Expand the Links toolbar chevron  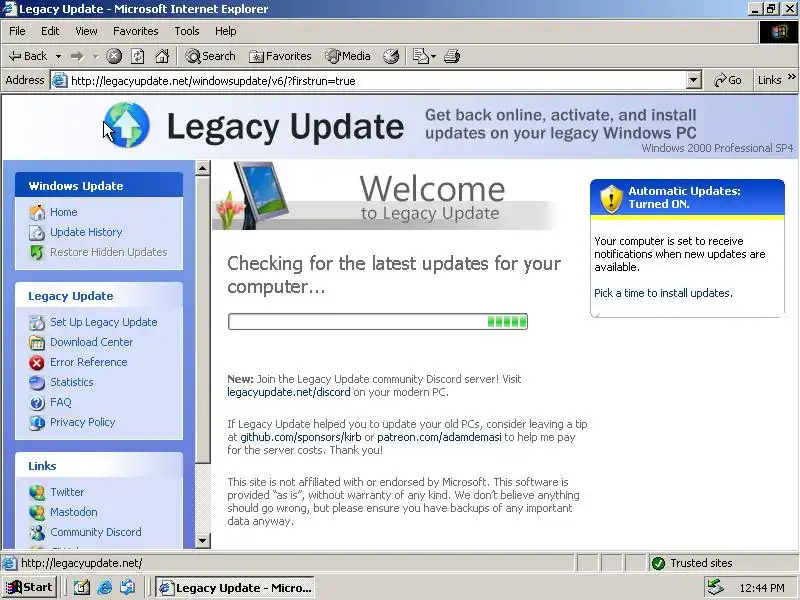[791, 77]
